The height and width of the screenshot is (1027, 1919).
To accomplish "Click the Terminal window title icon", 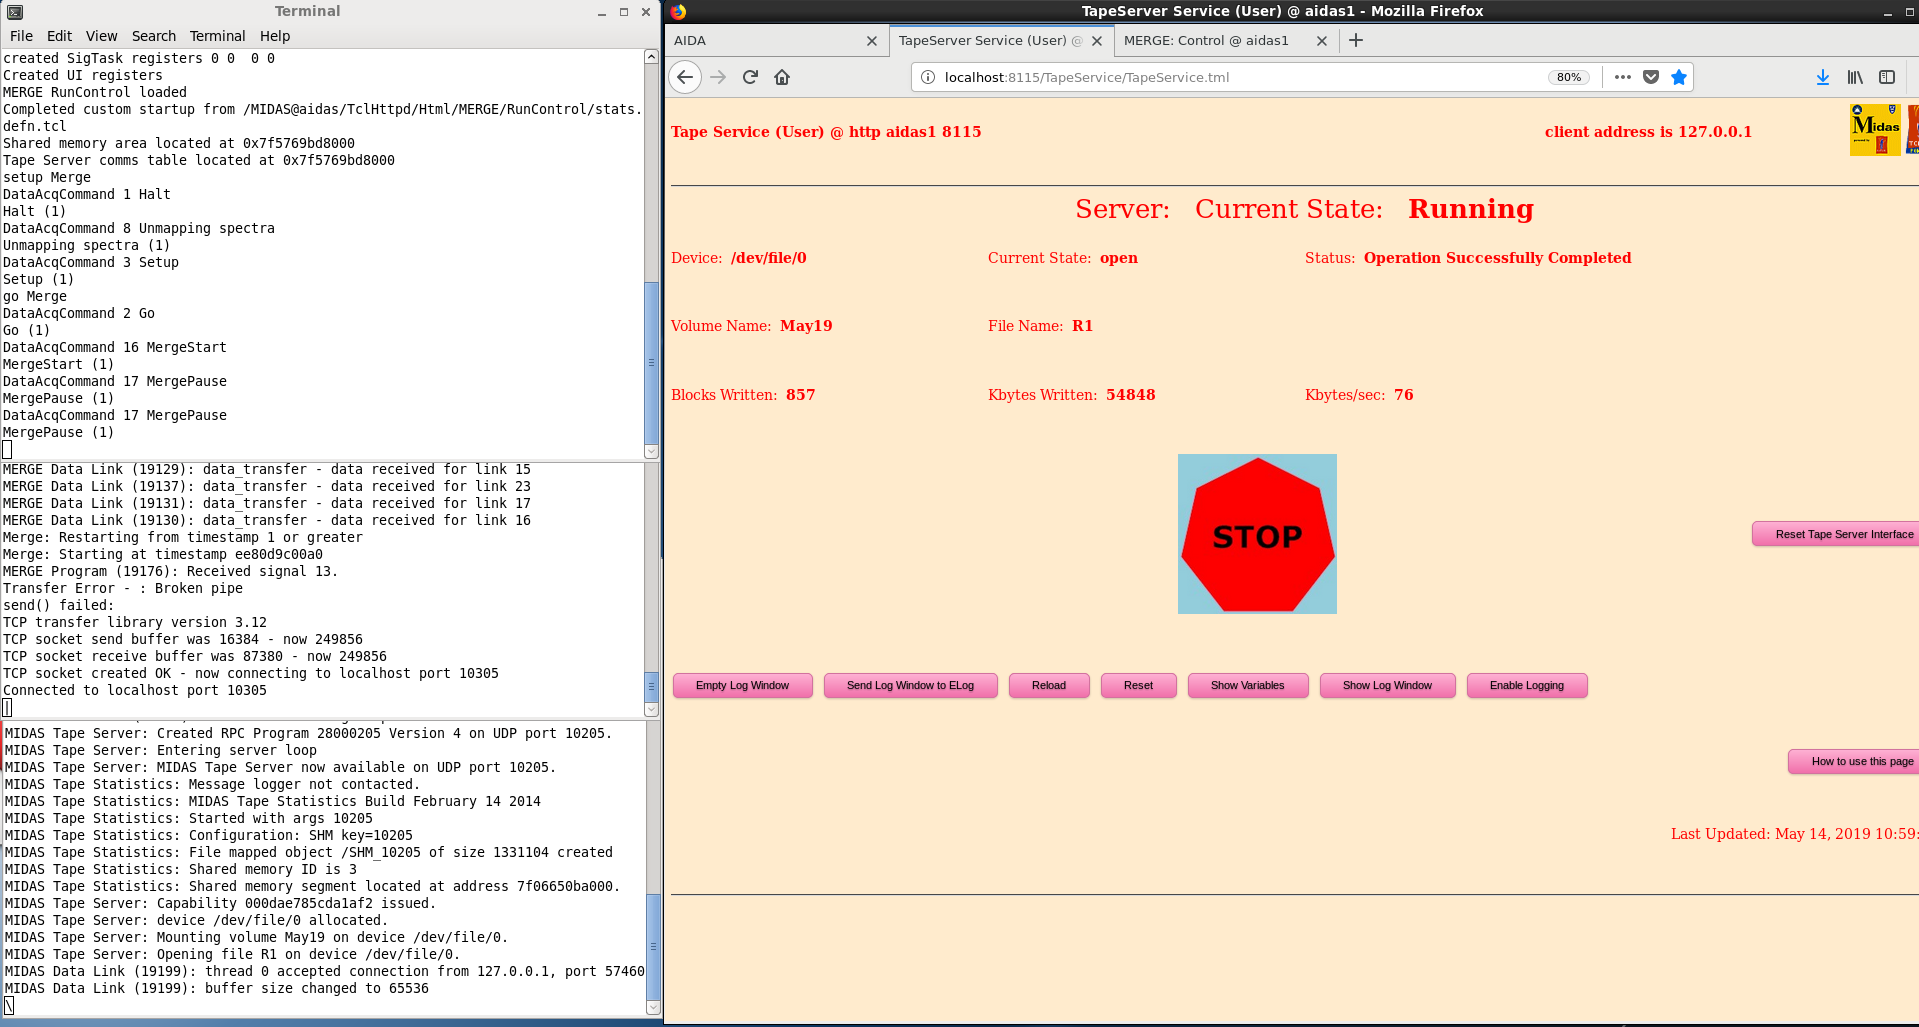I will pyautogui.click(x=14, y=12).
